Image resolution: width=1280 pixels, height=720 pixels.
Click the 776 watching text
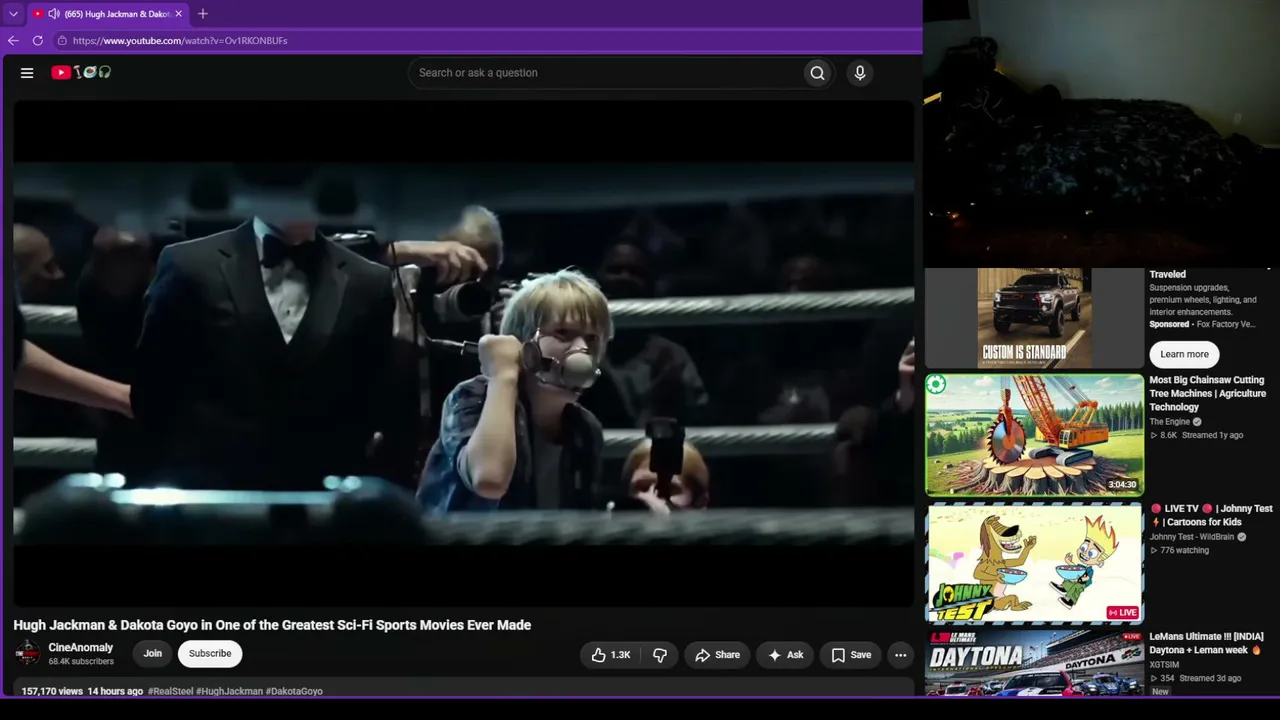(x=1185, y=550)
